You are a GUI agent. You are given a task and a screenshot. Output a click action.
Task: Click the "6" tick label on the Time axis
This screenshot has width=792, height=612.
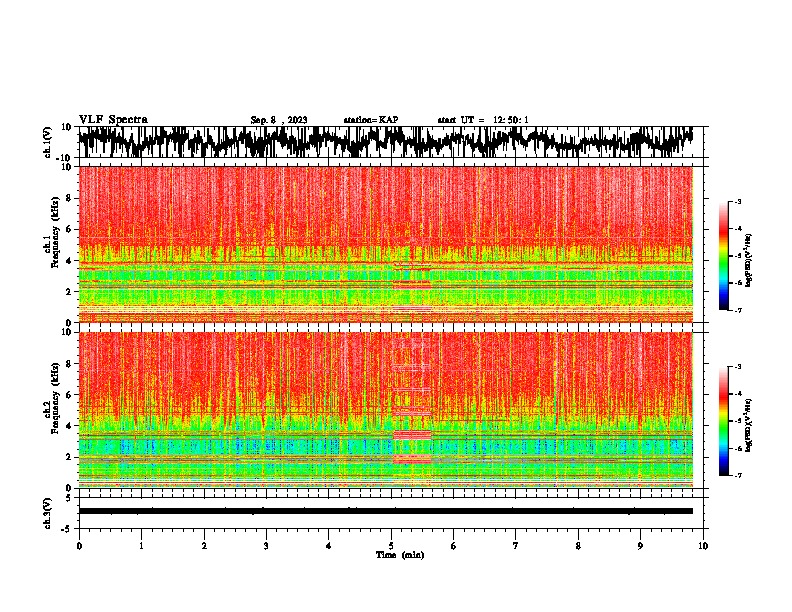tap(454, 546)
